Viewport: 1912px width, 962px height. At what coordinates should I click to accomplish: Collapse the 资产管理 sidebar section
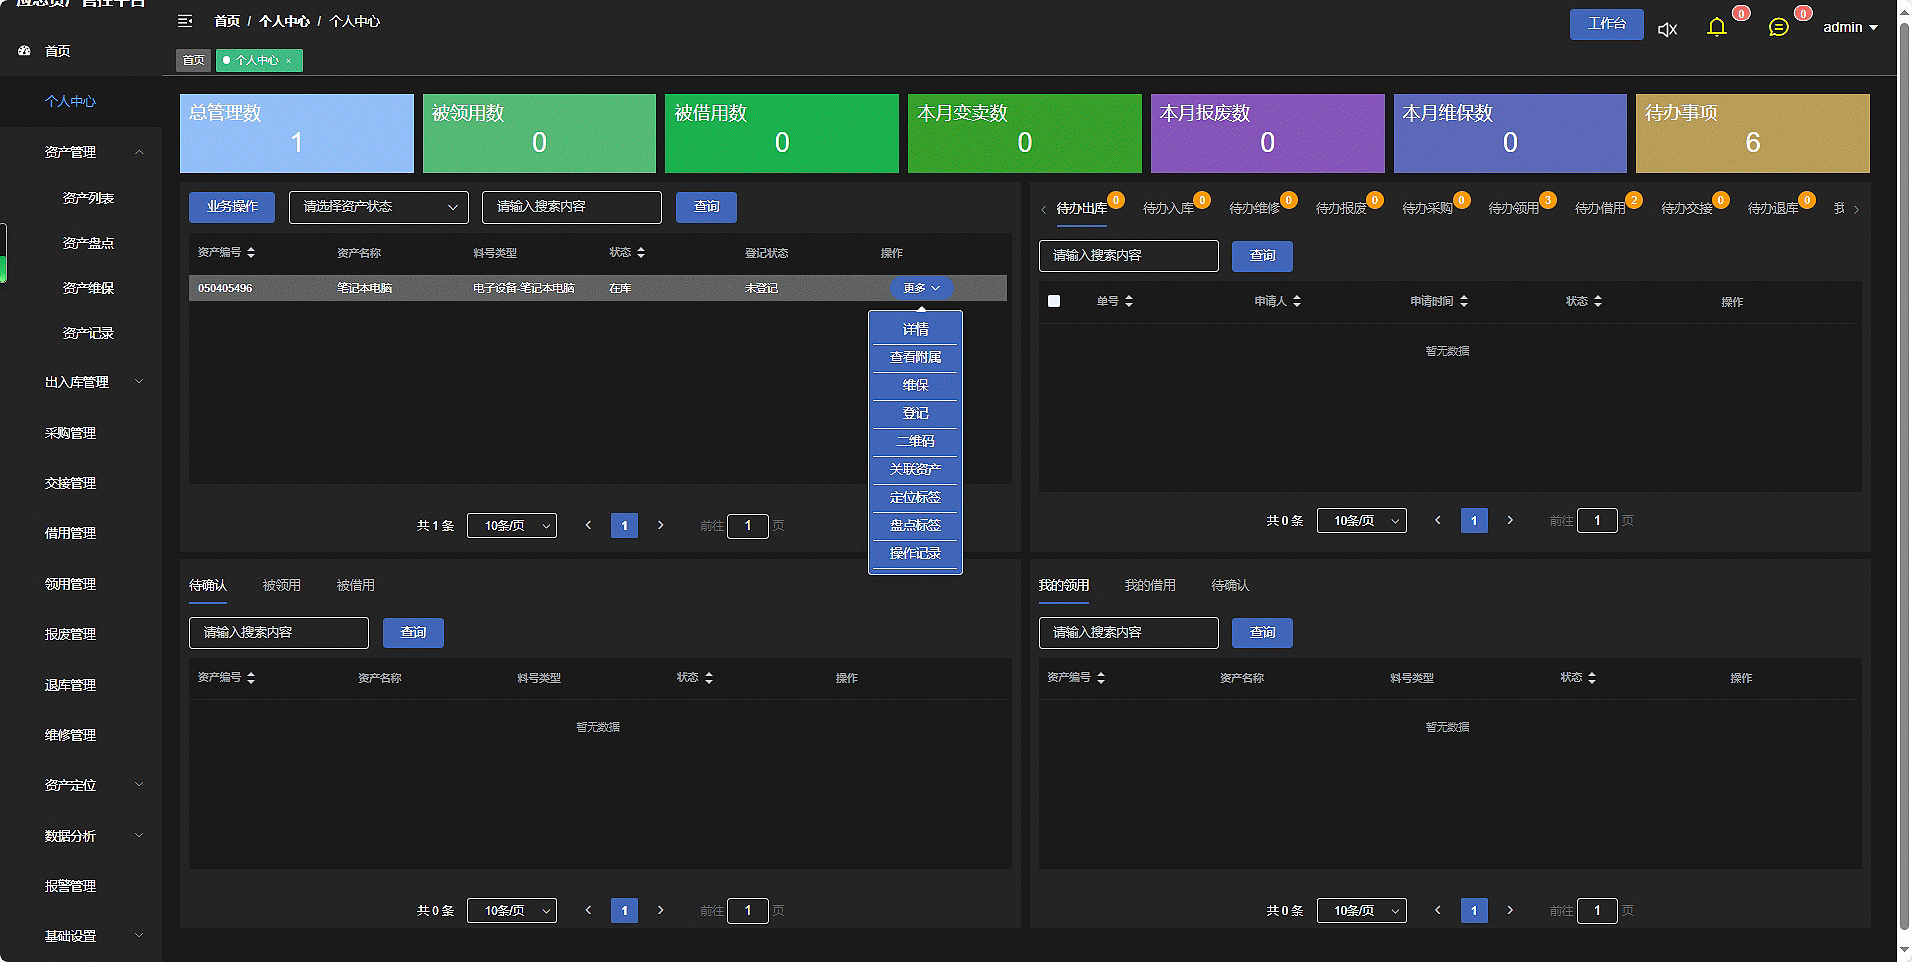click(x=139, y=152)
